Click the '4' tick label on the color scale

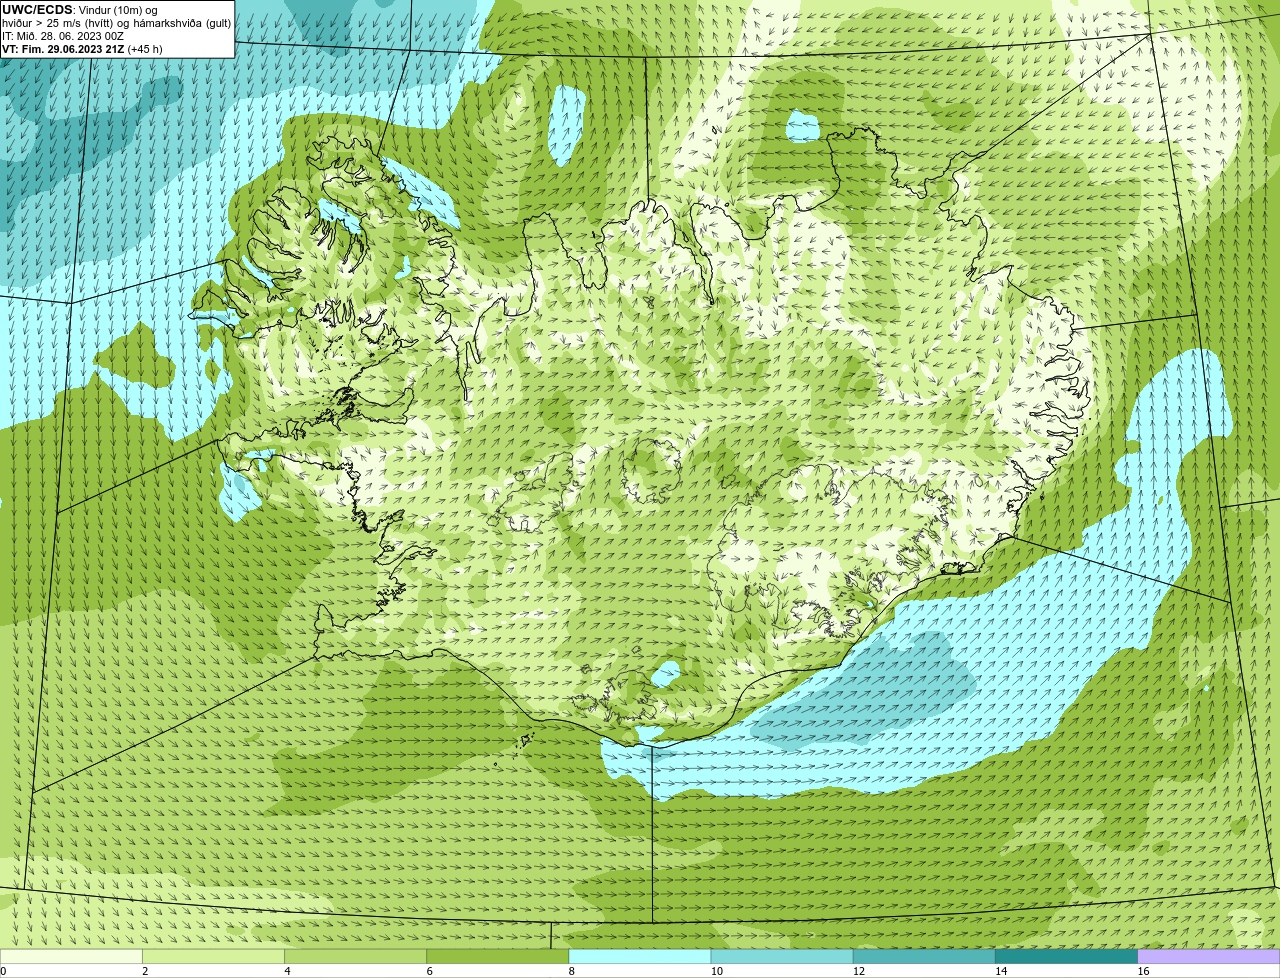click(287, 971)
